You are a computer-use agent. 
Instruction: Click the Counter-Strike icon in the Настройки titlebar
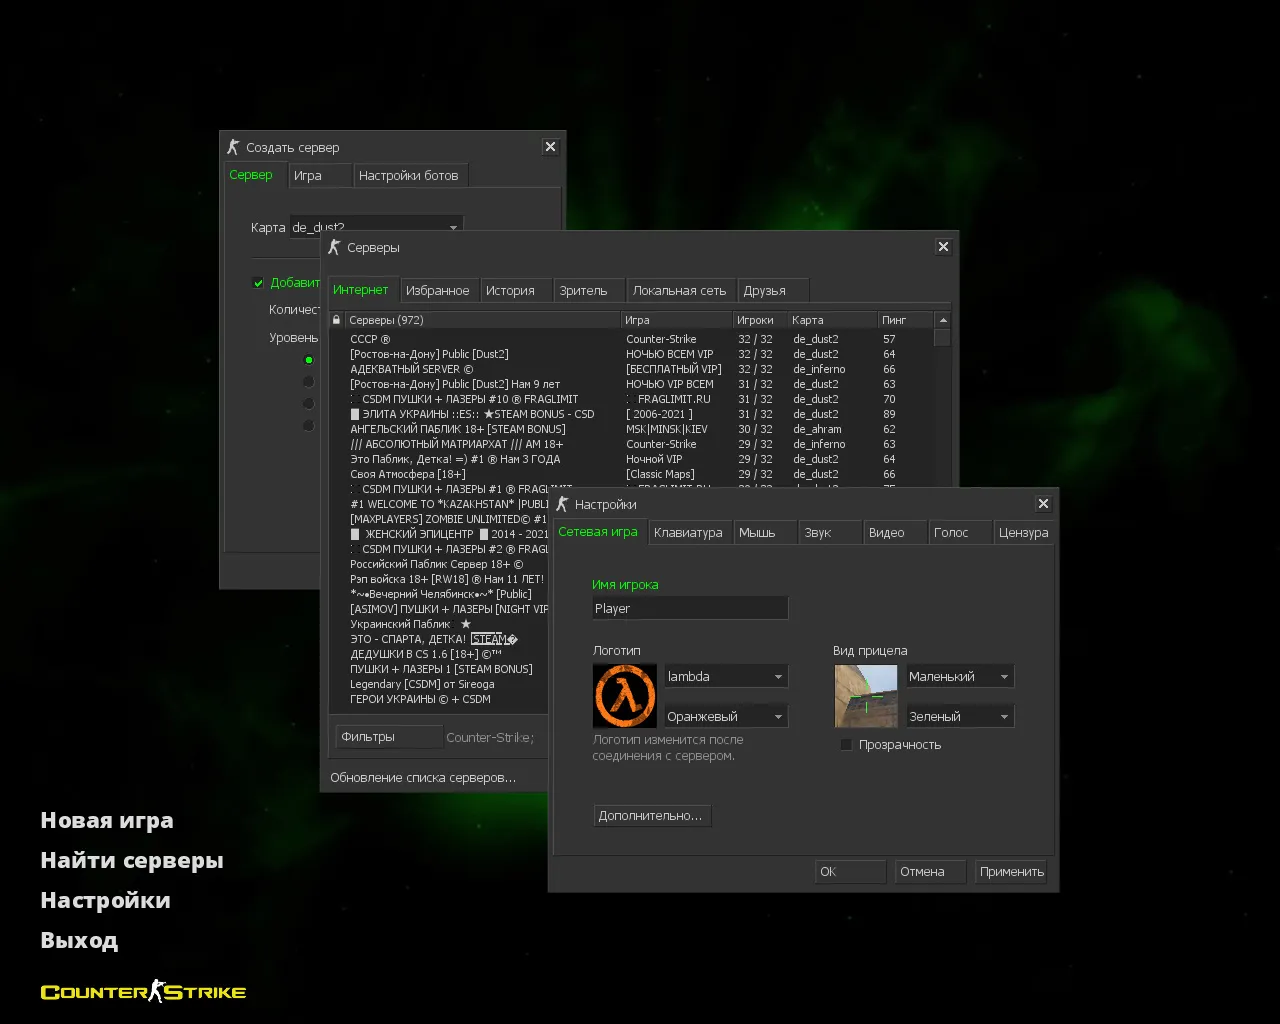click(x=562, y=504)
